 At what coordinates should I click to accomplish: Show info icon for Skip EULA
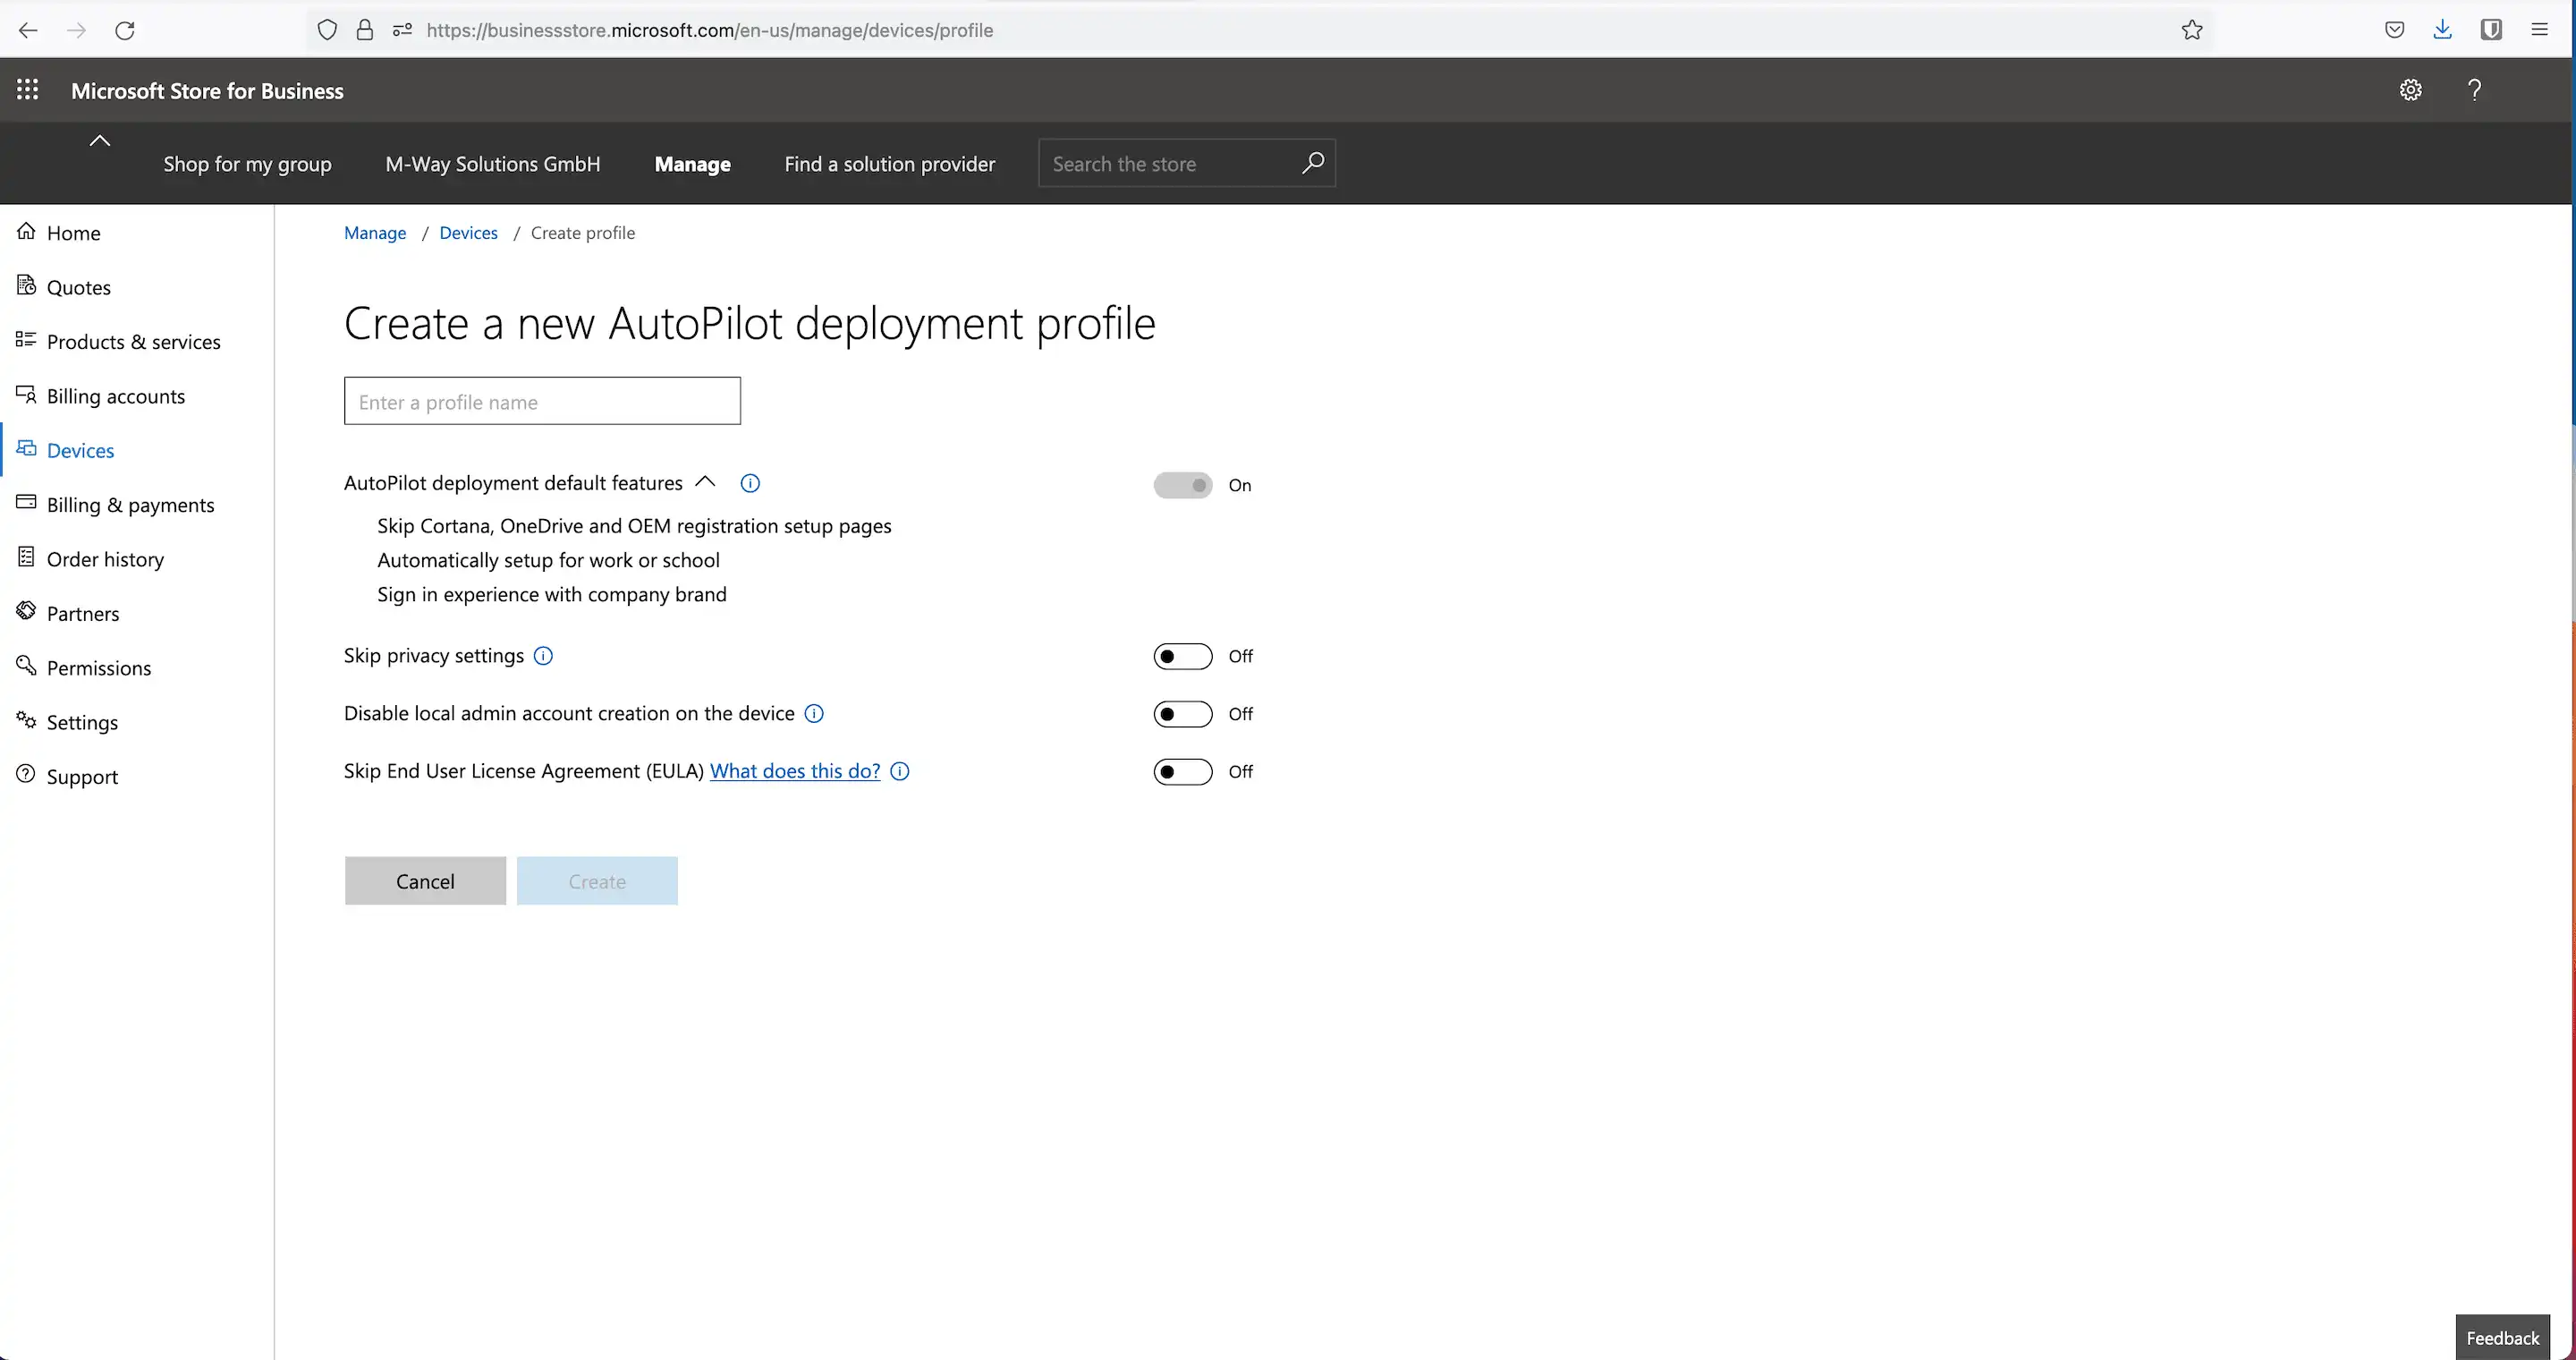[900, 772]
